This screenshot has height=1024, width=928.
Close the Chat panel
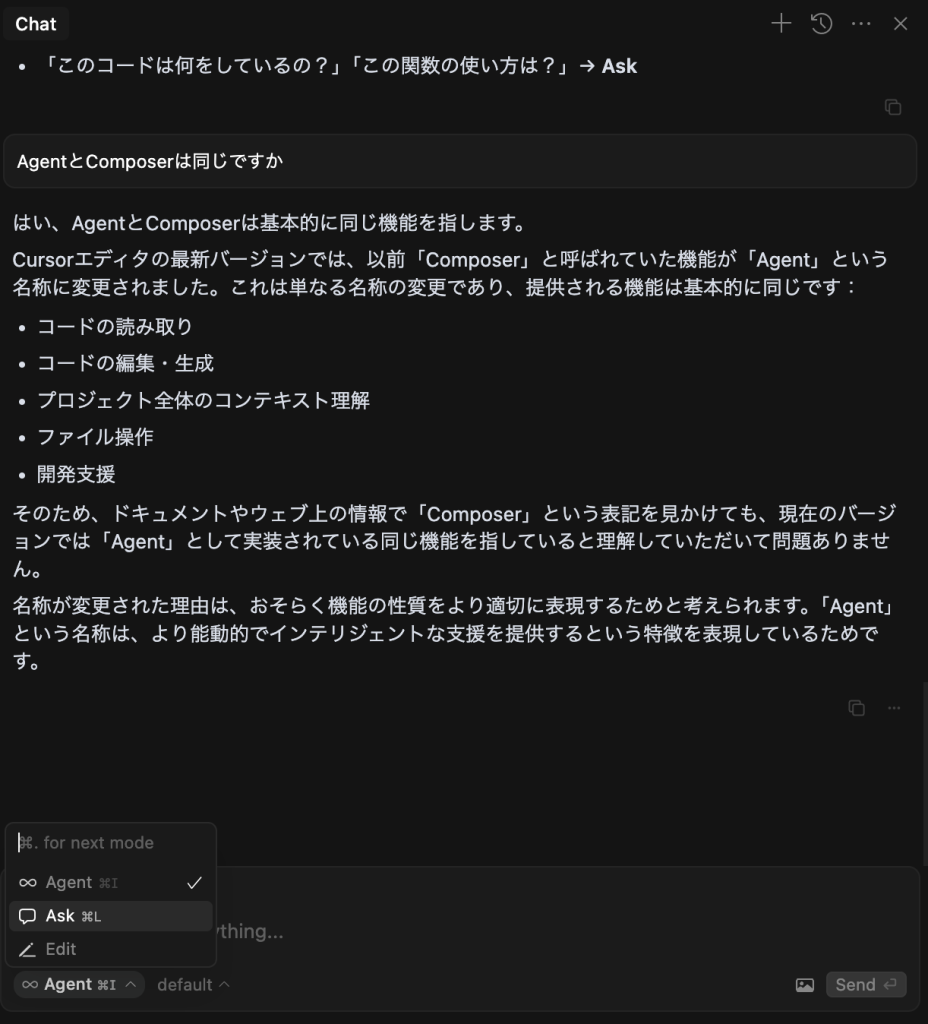pyautogui.click(x=900, y=24)
